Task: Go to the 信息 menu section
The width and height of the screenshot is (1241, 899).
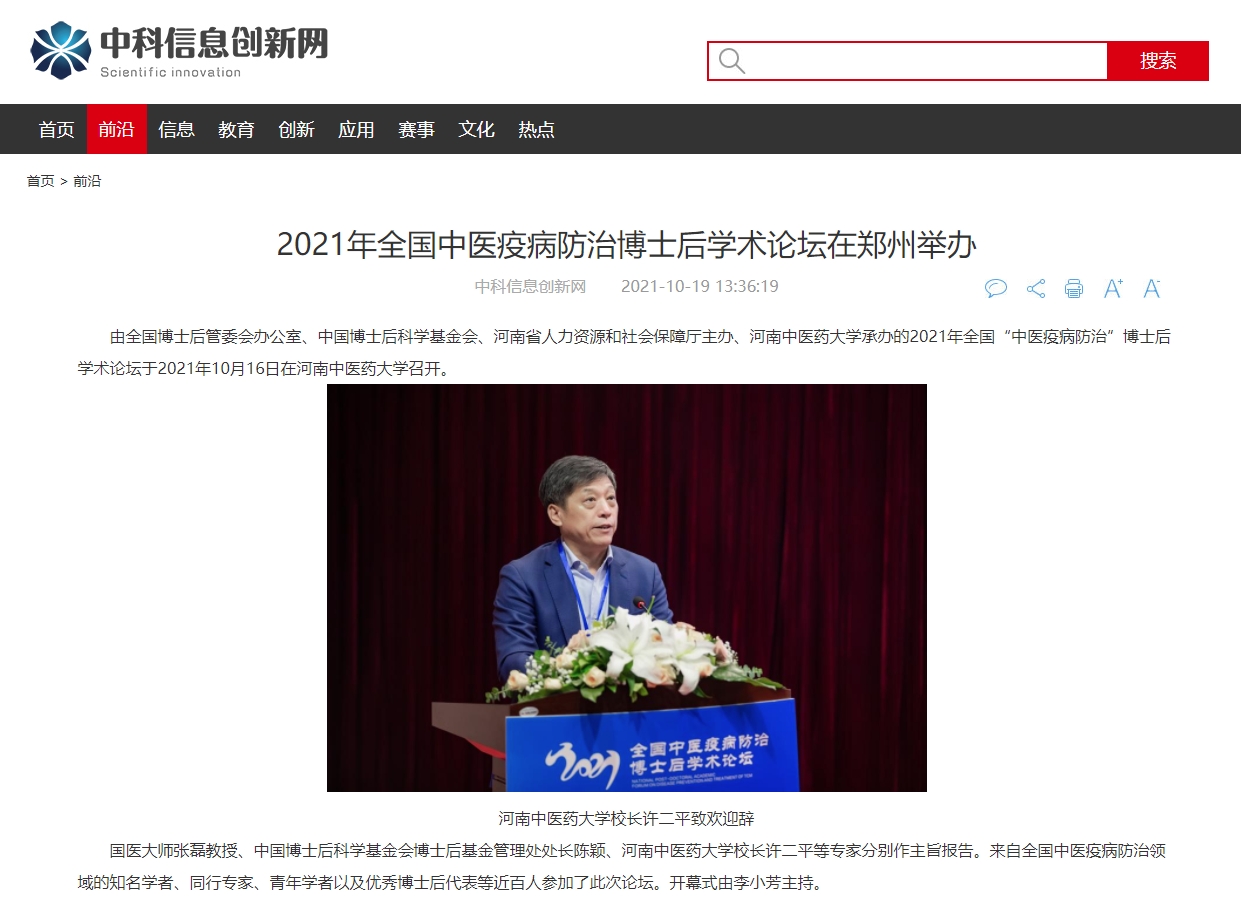Action: (x=177, y=129)
